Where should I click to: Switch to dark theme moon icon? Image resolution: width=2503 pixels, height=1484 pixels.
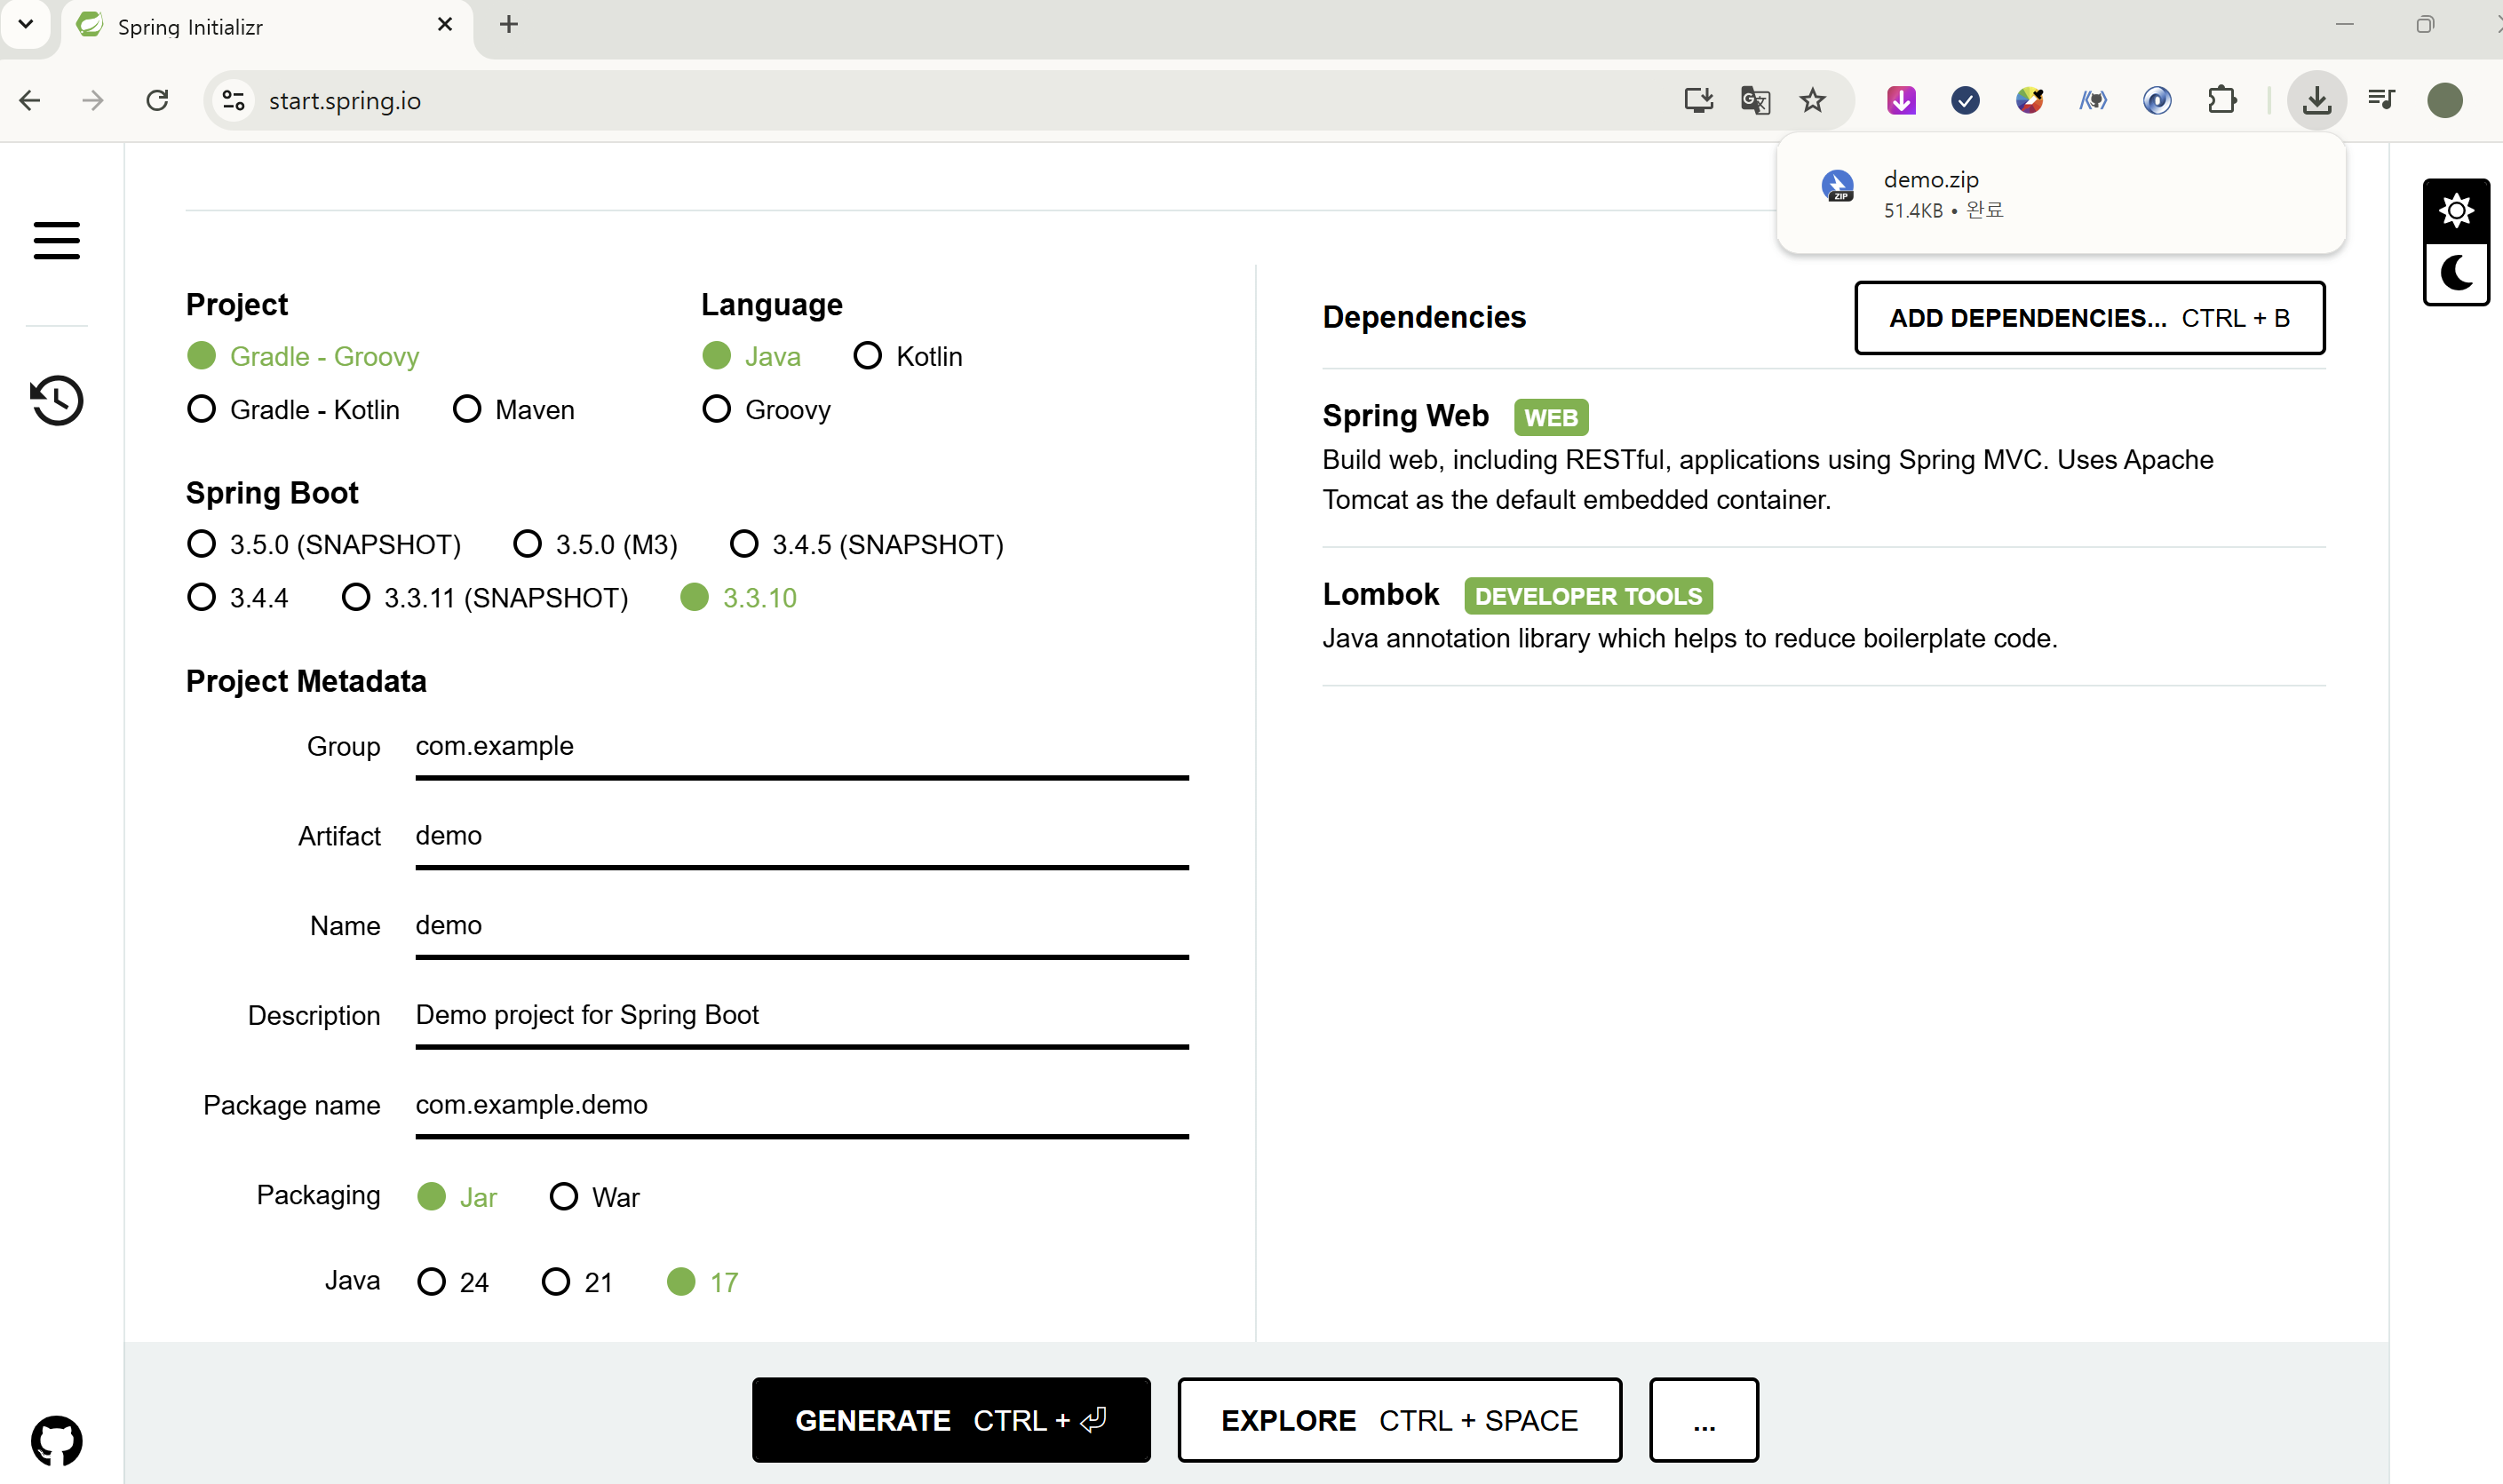pyautogui.click(x=2455, y=273)
